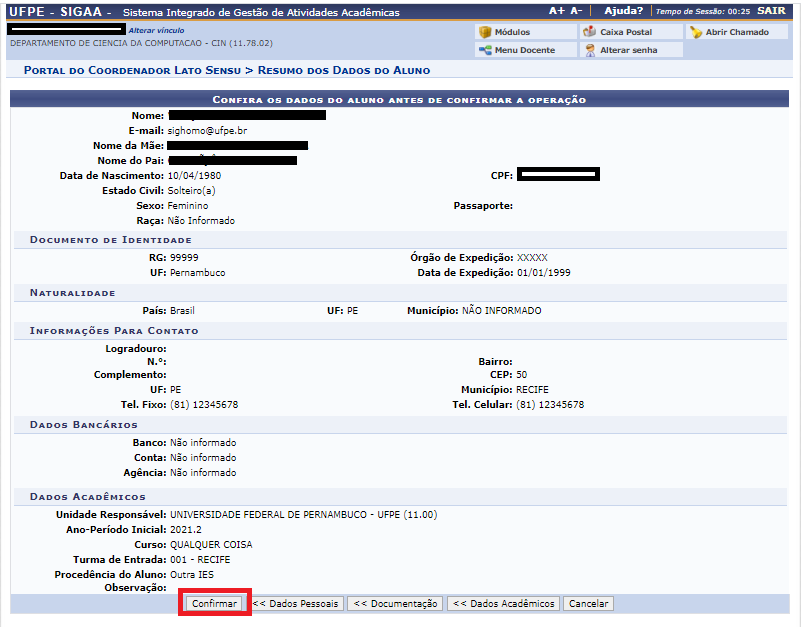Screen dimensions: 801x627
Task: Open the Caixa Postal envelope icon
Action: point(590,32)
